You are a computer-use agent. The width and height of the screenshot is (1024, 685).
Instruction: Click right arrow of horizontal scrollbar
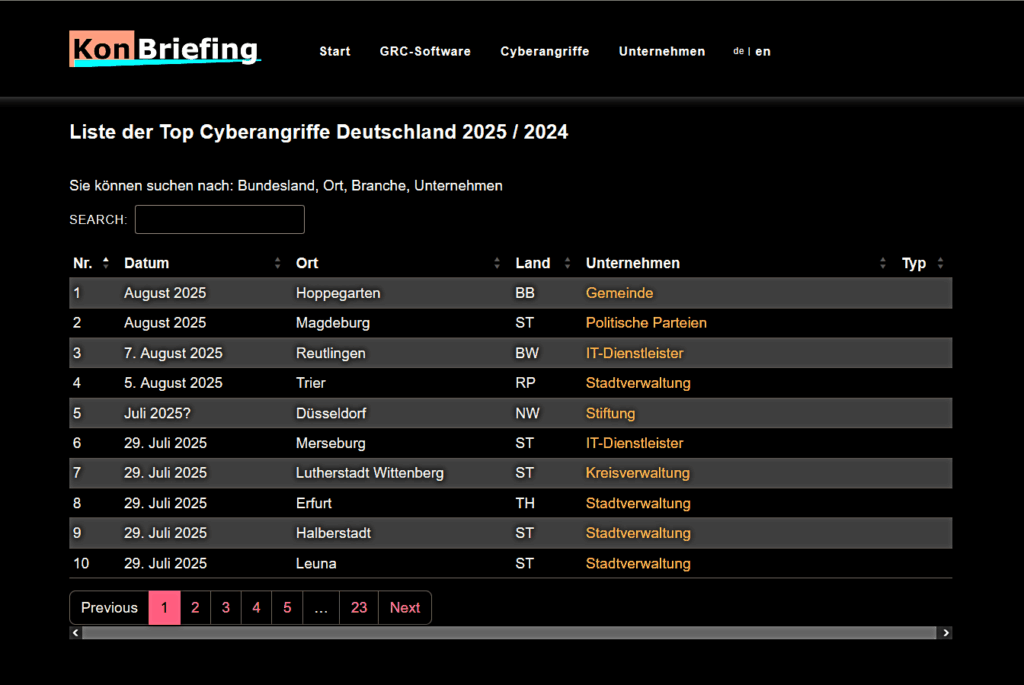click(x=946, y=633)
